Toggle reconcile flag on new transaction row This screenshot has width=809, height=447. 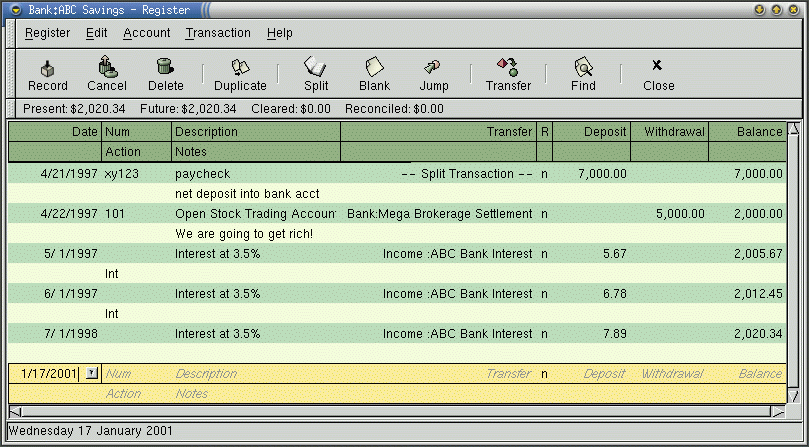coord(544,374)
